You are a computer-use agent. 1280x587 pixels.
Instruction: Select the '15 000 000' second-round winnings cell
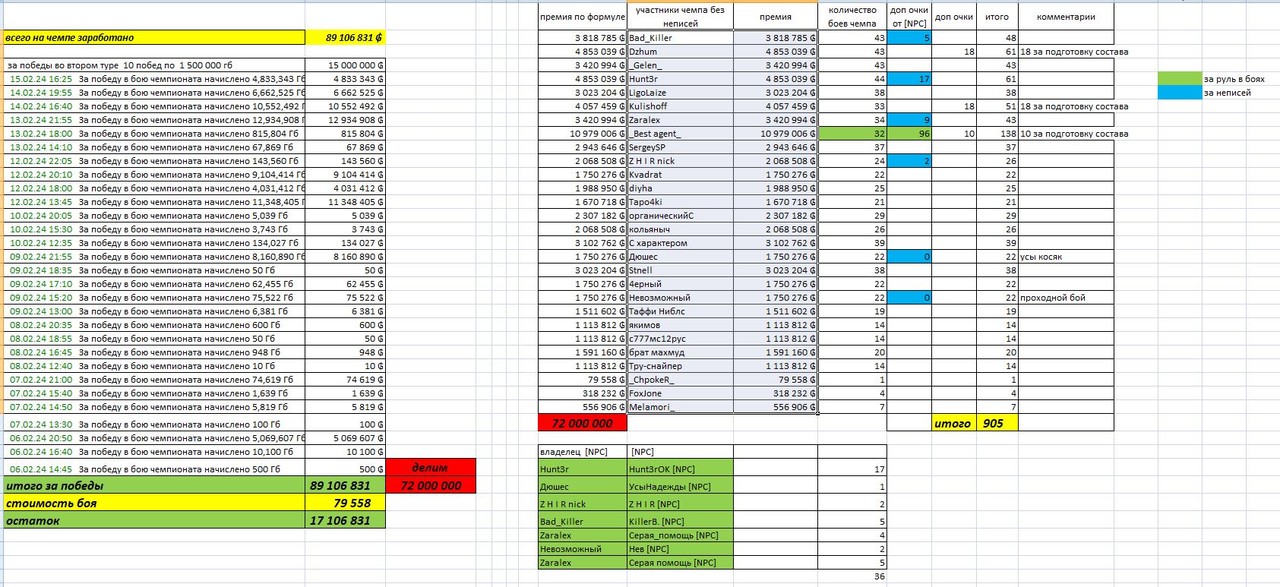[x=345, y=64]
